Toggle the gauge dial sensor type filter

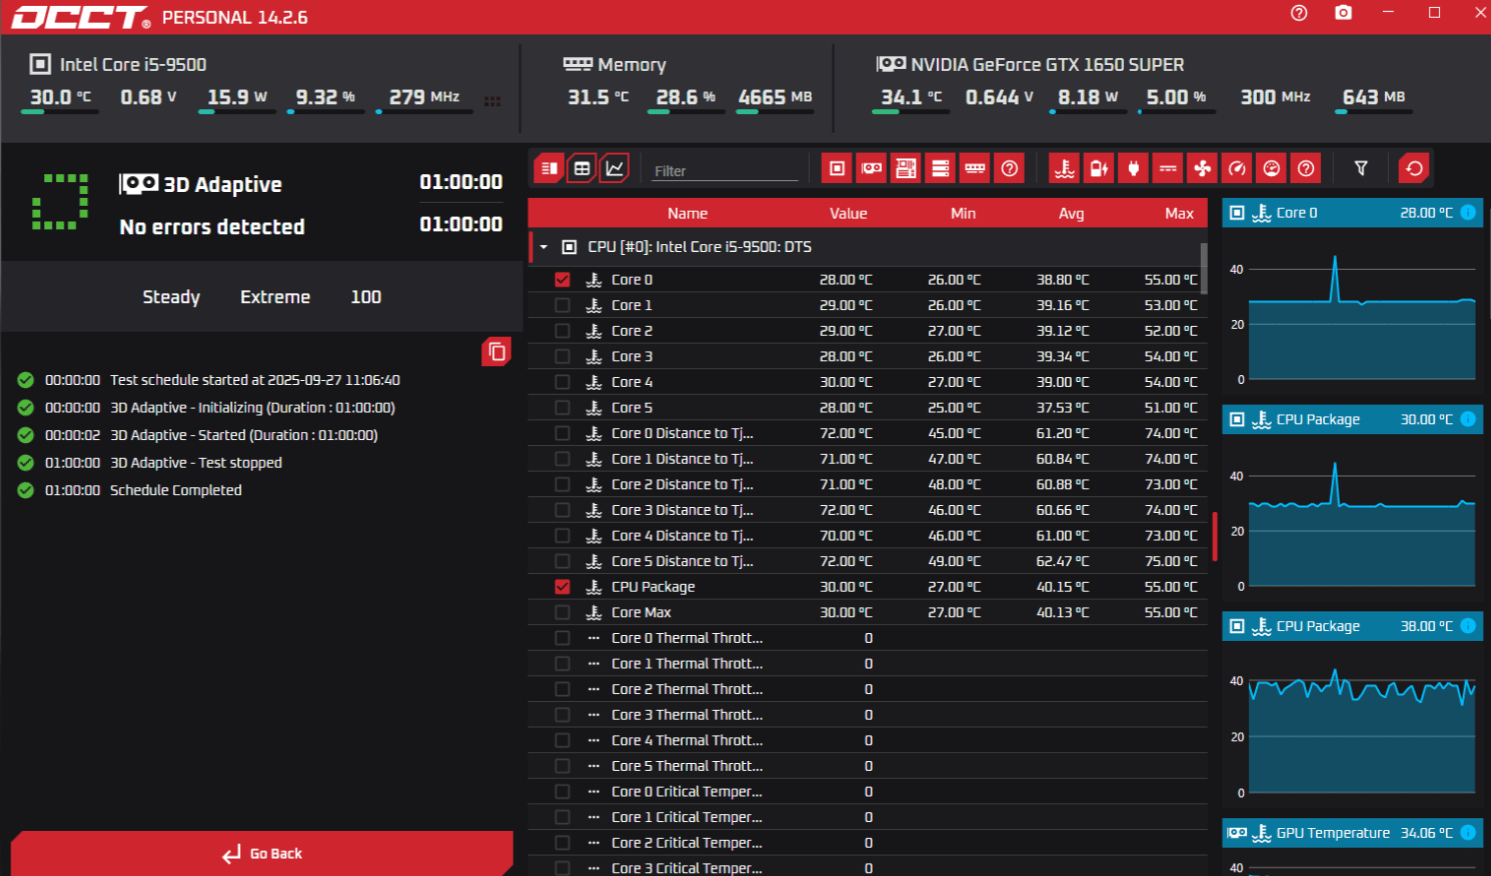[1271, 169]
